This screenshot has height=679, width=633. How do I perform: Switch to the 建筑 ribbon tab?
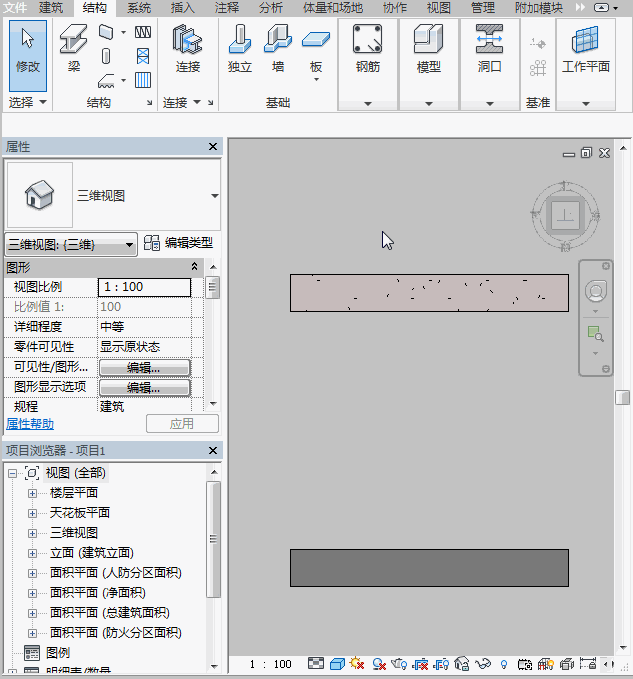(x=51, y=7)
